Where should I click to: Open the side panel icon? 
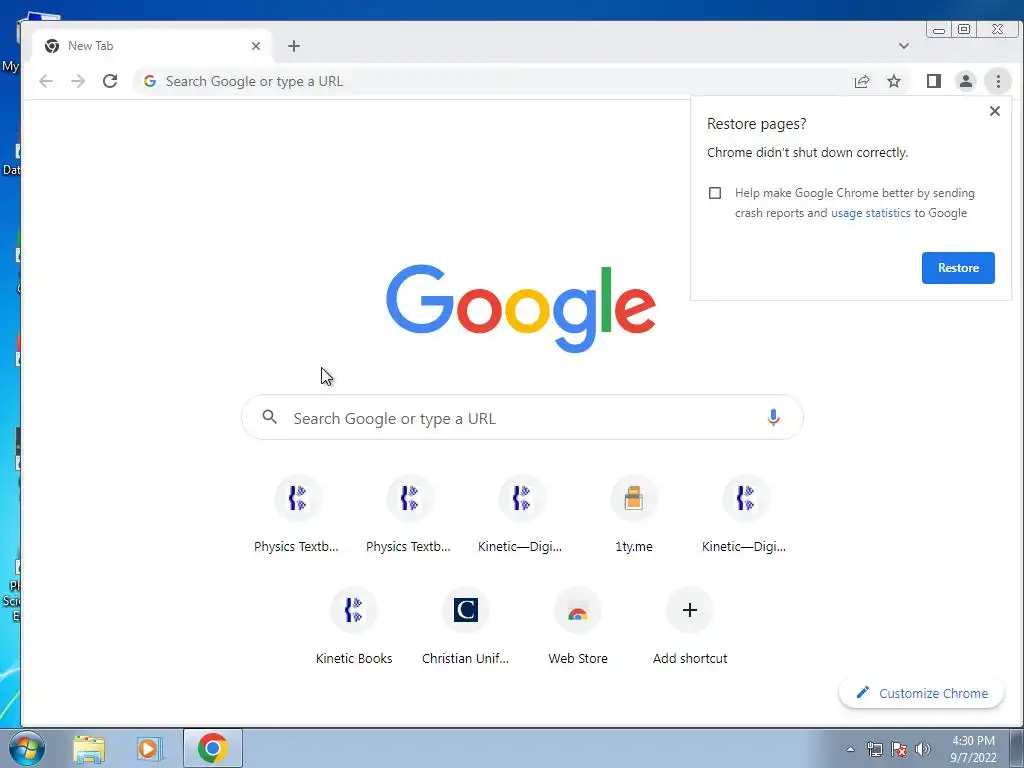[x=934, y=81]
